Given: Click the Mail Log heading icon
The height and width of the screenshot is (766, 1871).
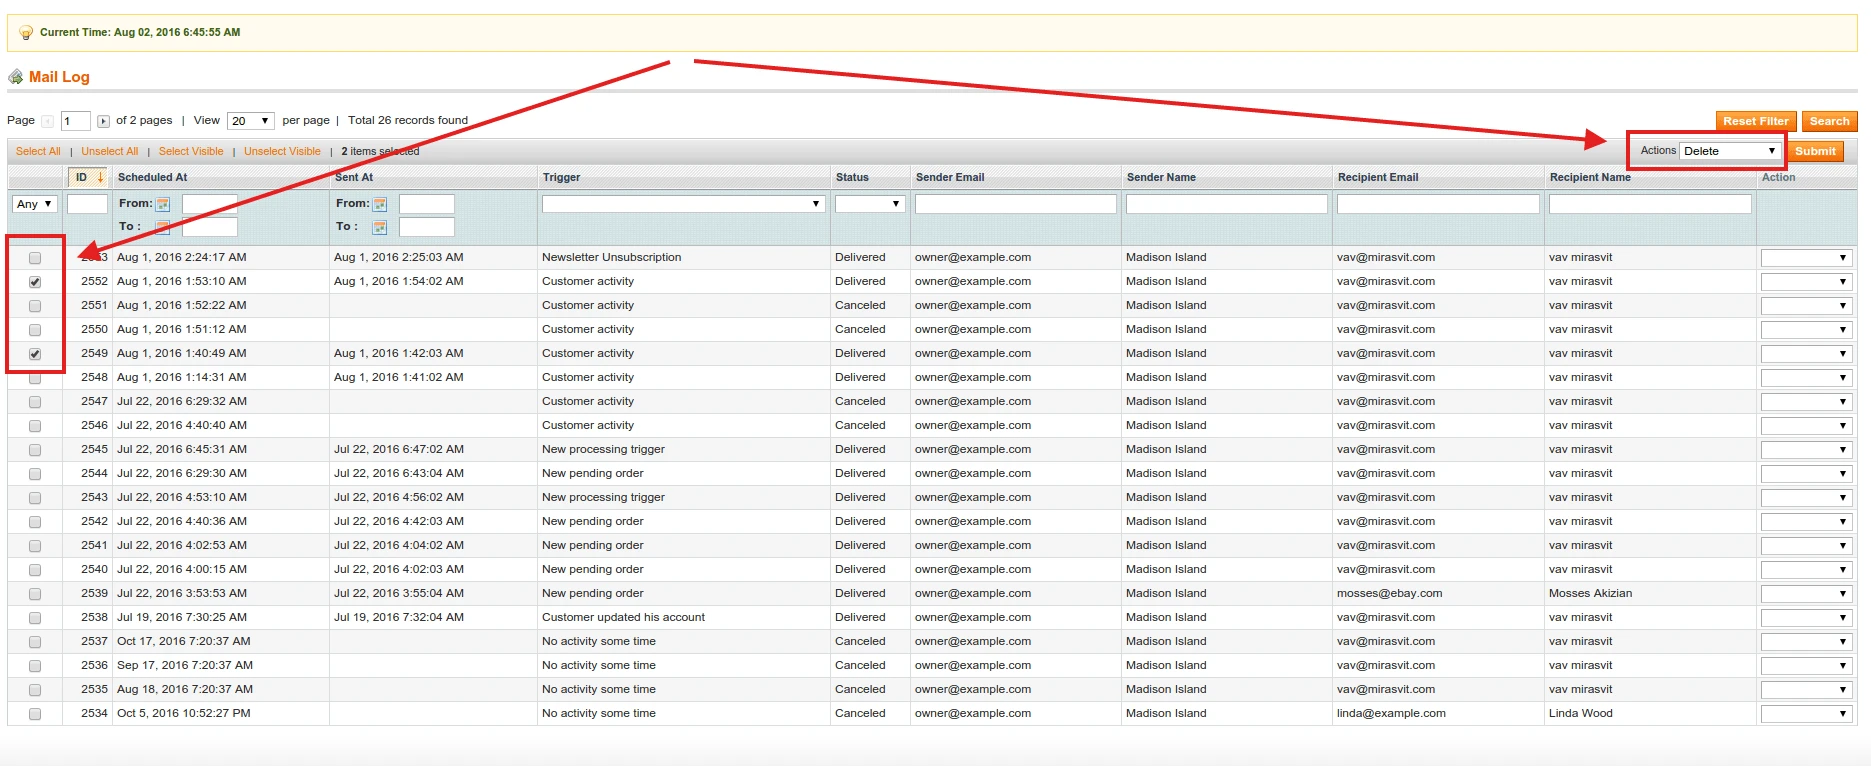Looking at the screenshot, I should 16,77.
